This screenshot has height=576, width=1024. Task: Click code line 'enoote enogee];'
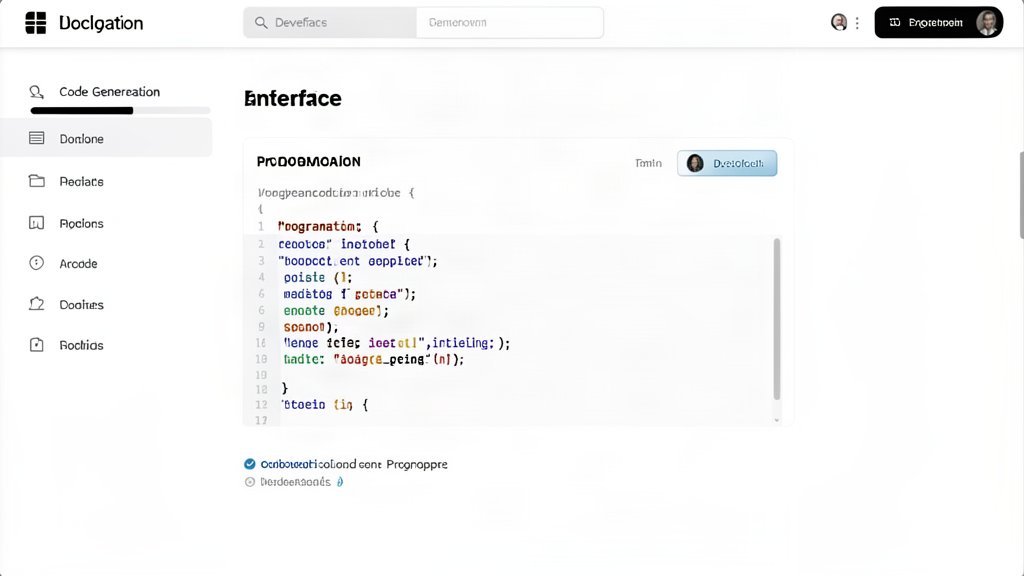pyautogui.click(x=336, y=311)
